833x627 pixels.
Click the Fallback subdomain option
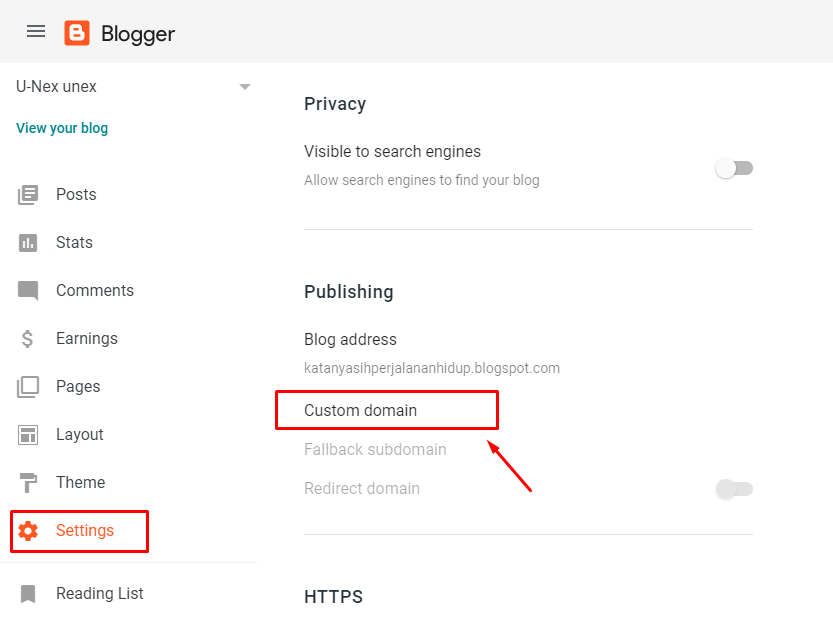coord(375,450)
